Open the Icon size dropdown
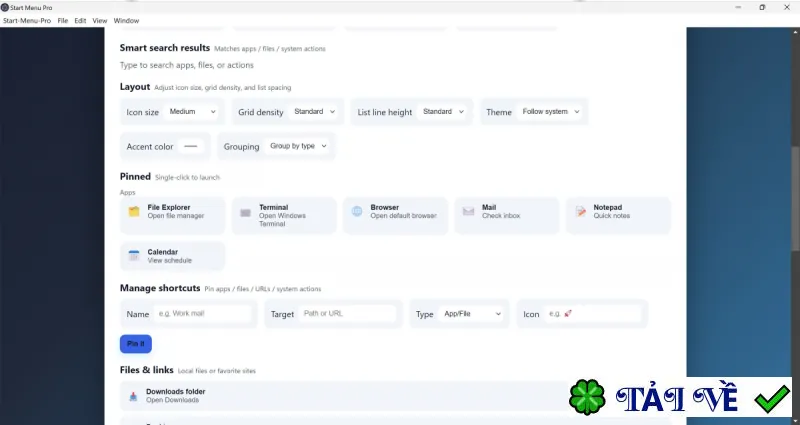This screenshot has width=800, height=425. pos(191,112)
